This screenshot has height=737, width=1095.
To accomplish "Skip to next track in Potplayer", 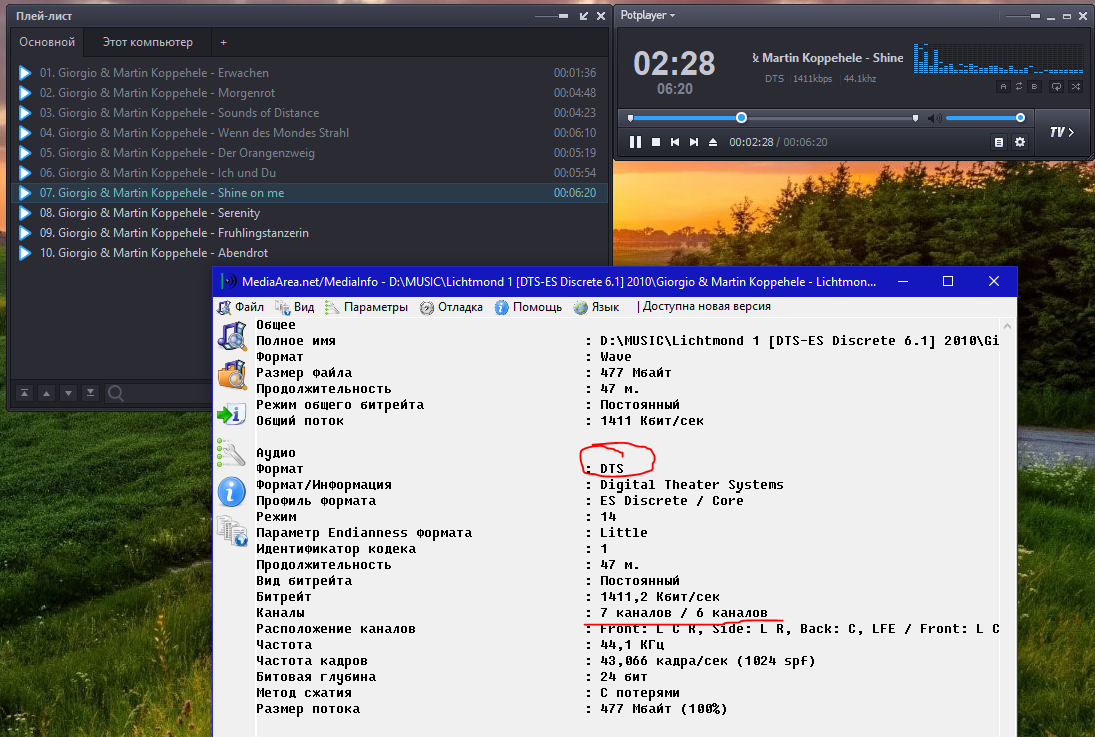I will 693,142.
